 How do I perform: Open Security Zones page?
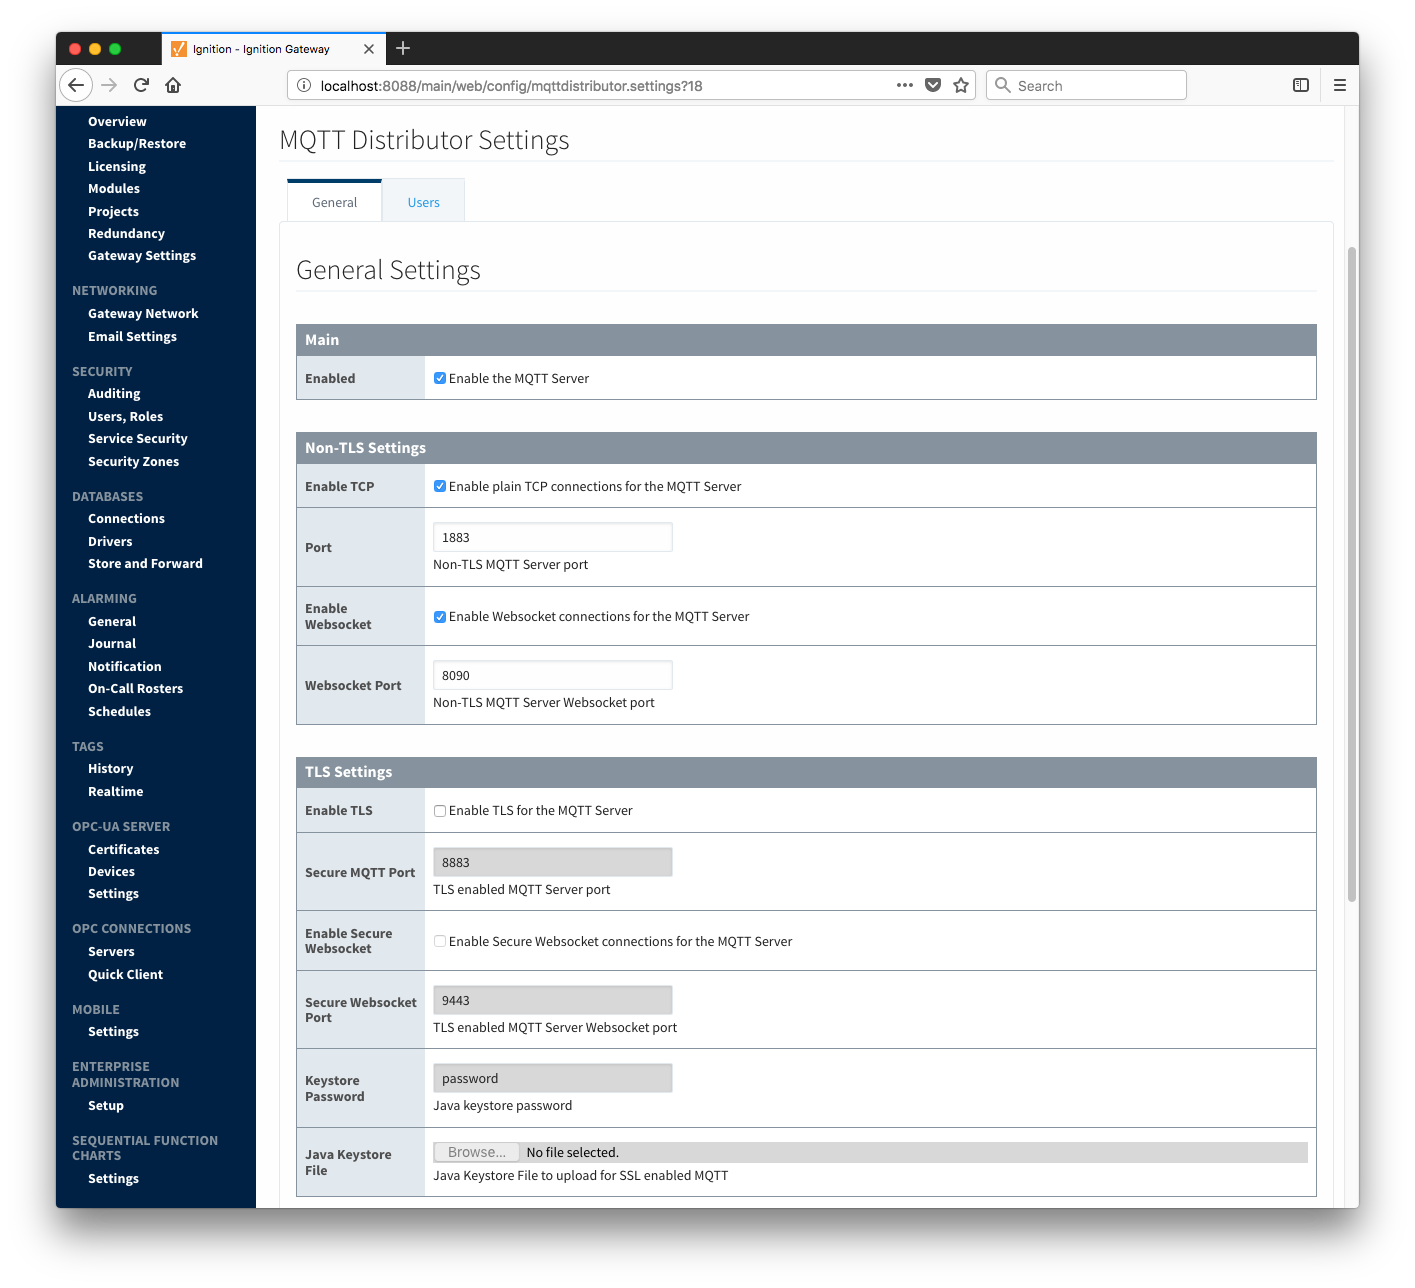(133, 462)
